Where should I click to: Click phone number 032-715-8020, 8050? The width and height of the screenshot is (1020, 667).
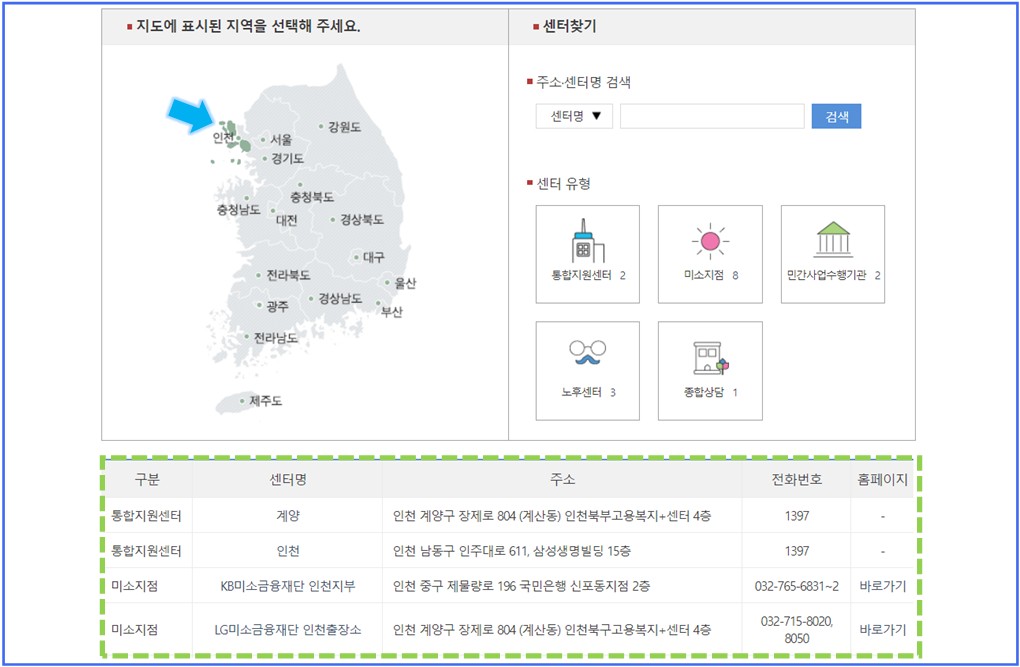pos(796,629)
